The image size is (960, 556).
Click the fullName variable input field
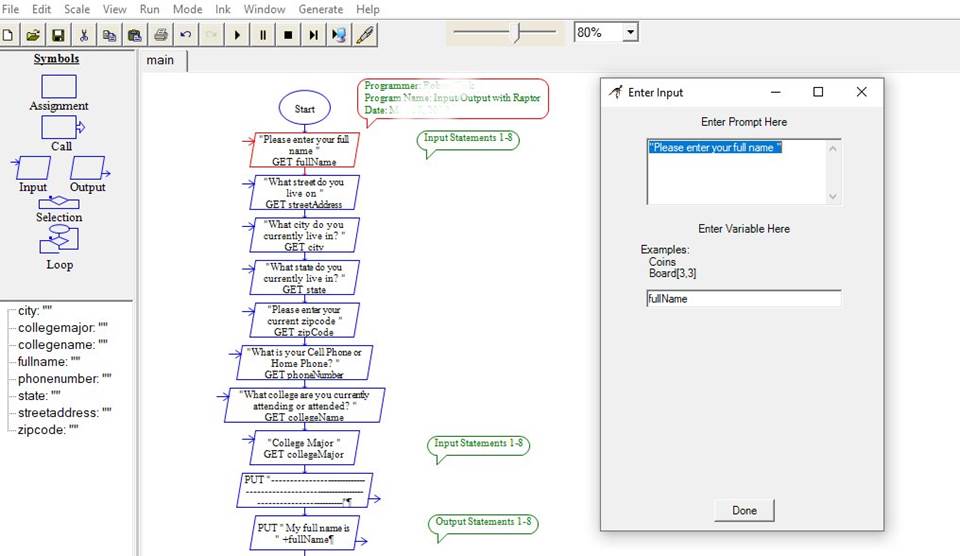click(x=744, y=298)
